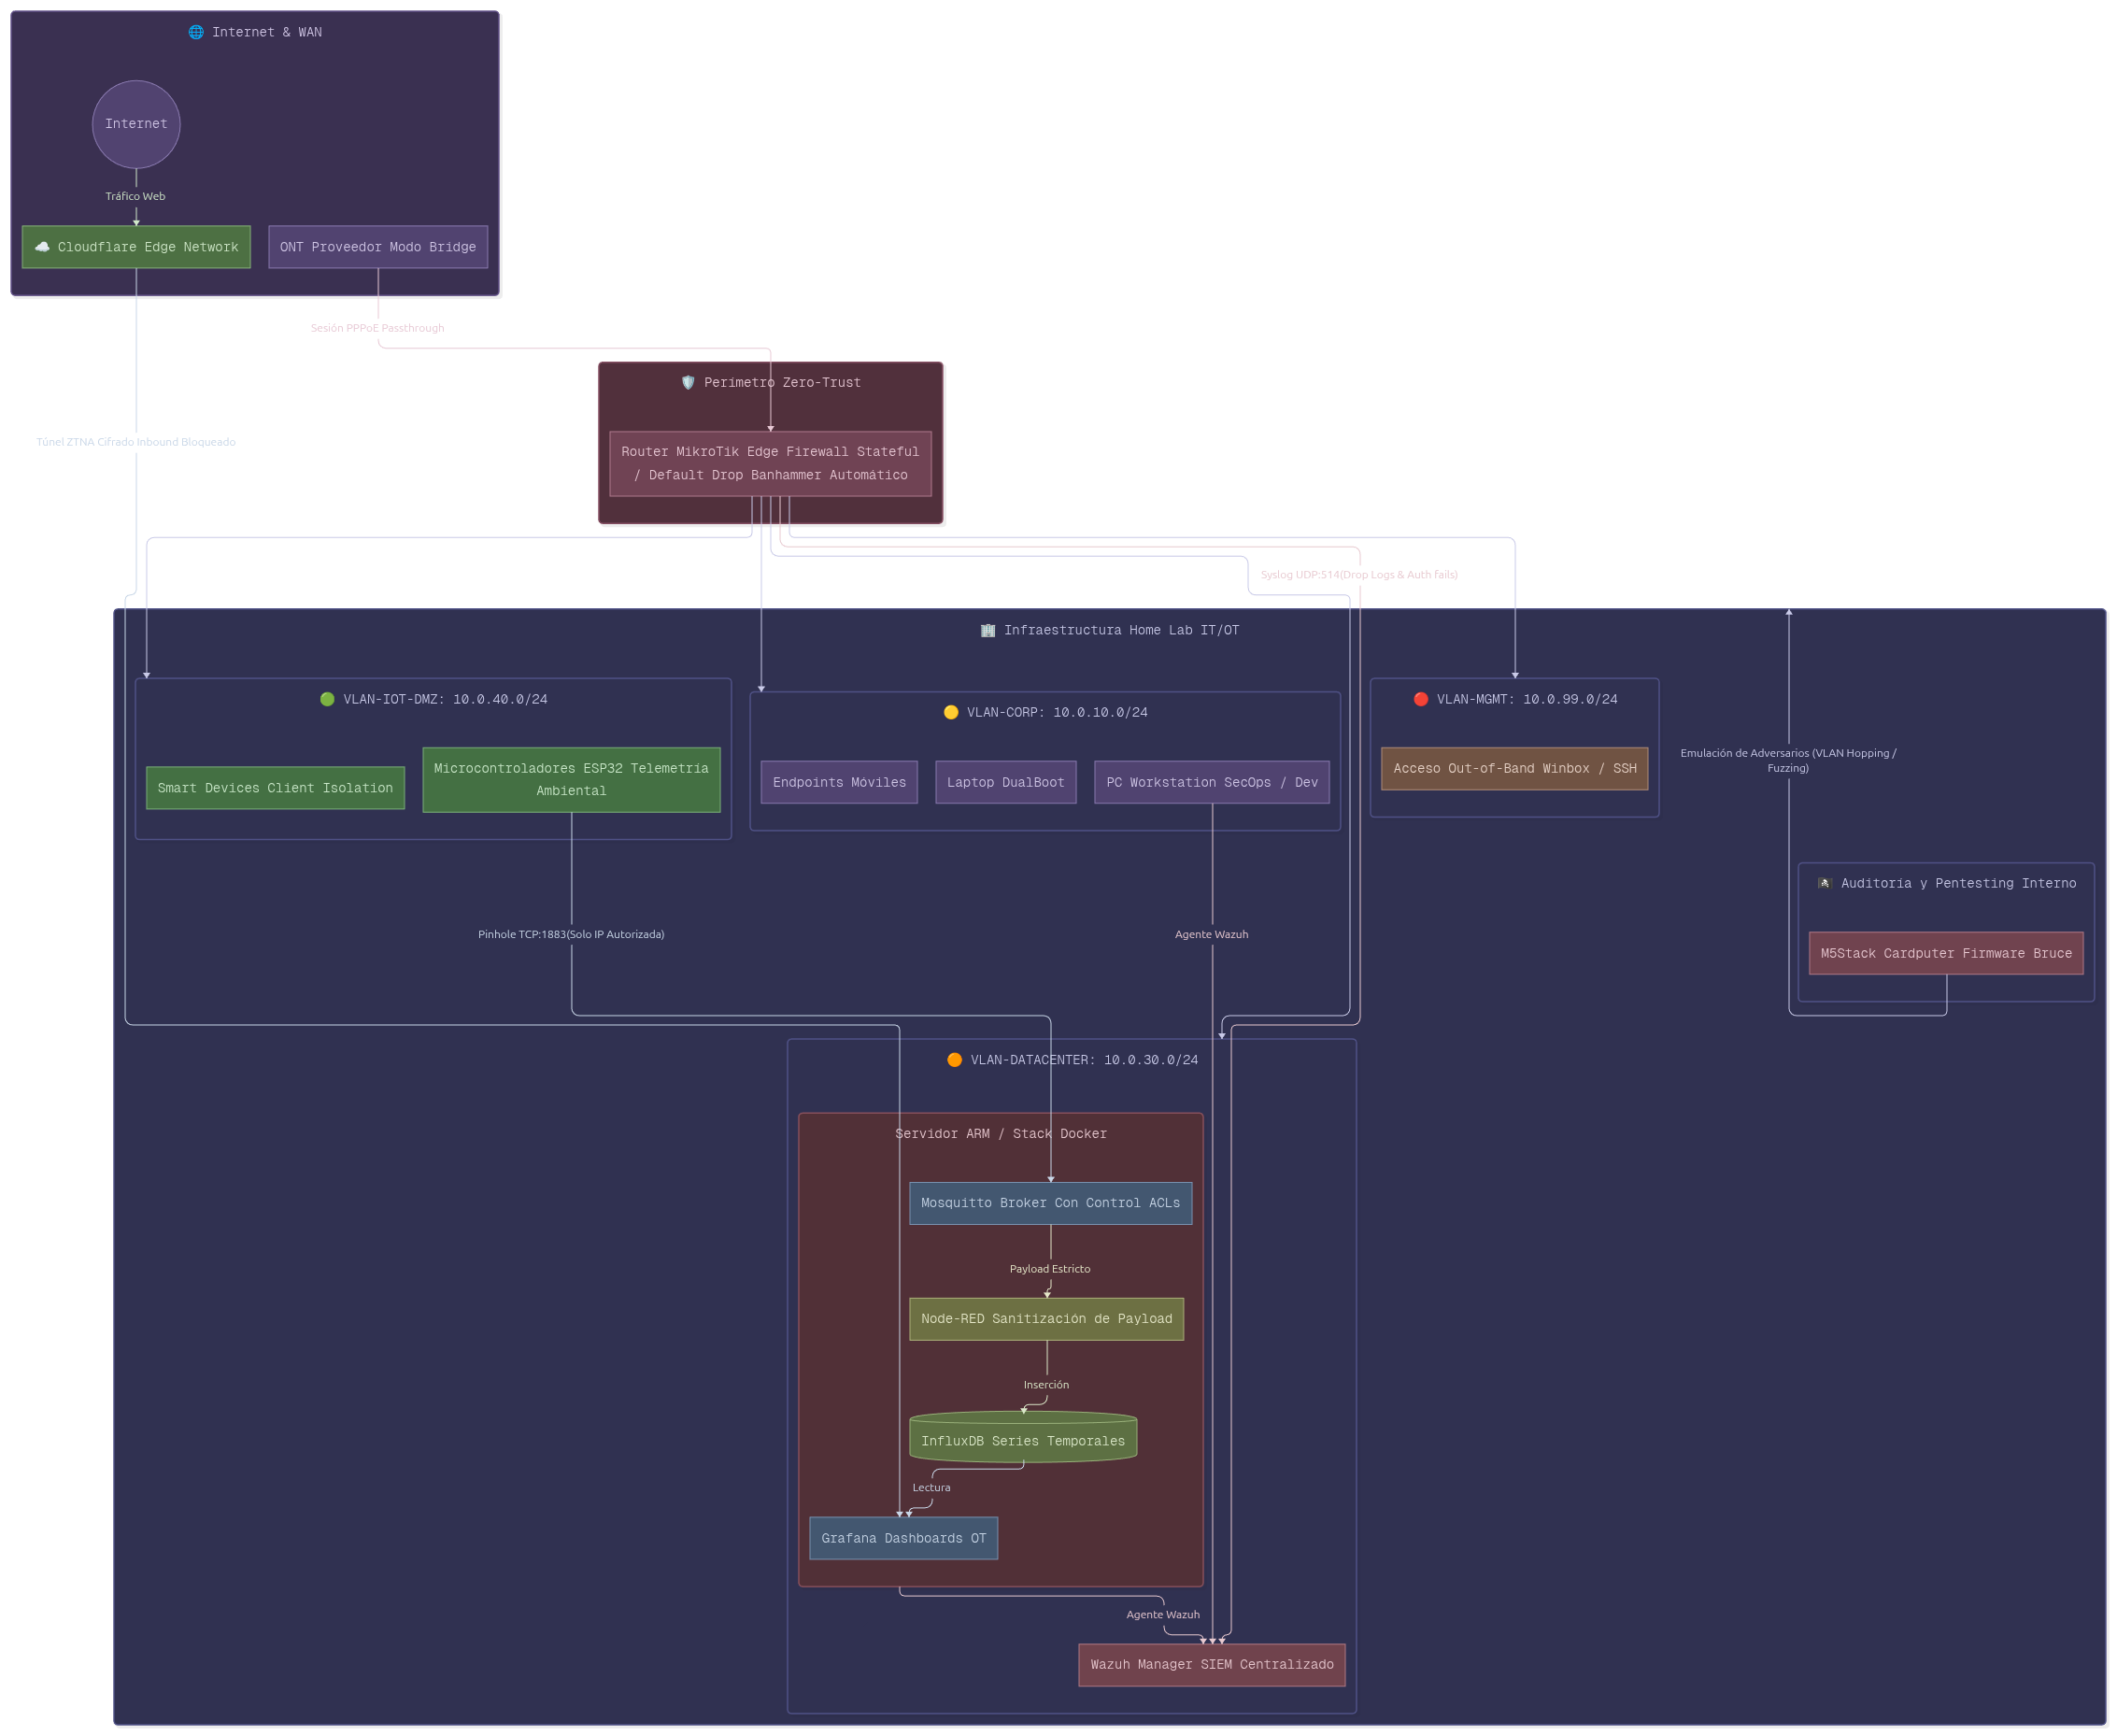Viewport: 2117px width, 1736px height.
Task: Click the 'Sesión PPPoE Passthrough' edge label
Action: [378, 328]
